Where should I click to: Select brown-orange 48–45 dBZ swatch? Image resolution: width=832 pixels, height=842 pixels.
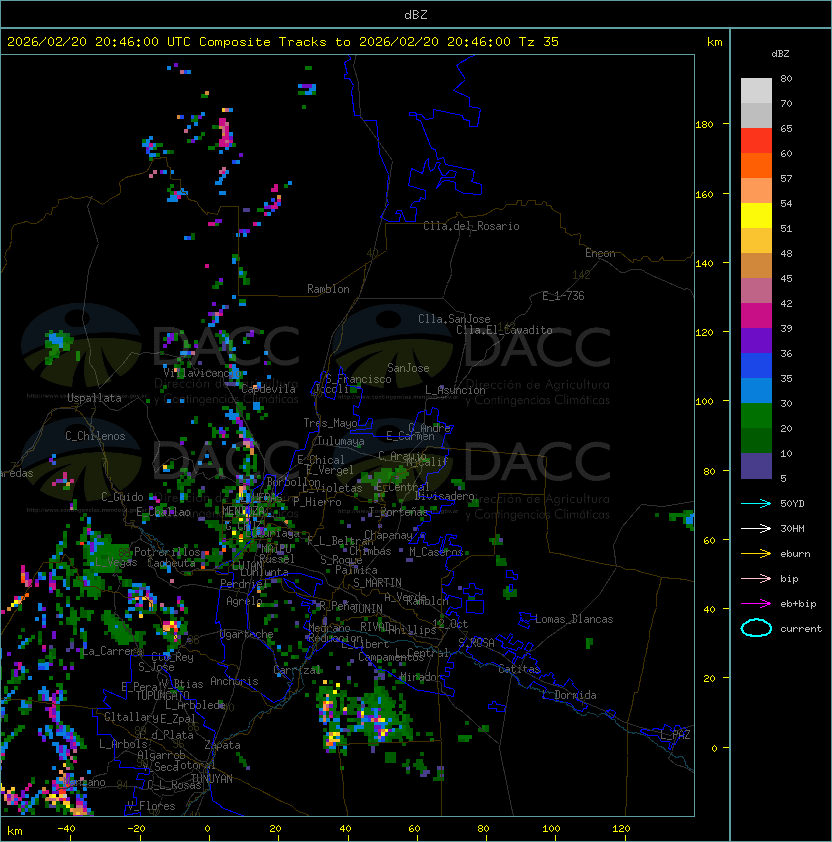click(756, 265)
